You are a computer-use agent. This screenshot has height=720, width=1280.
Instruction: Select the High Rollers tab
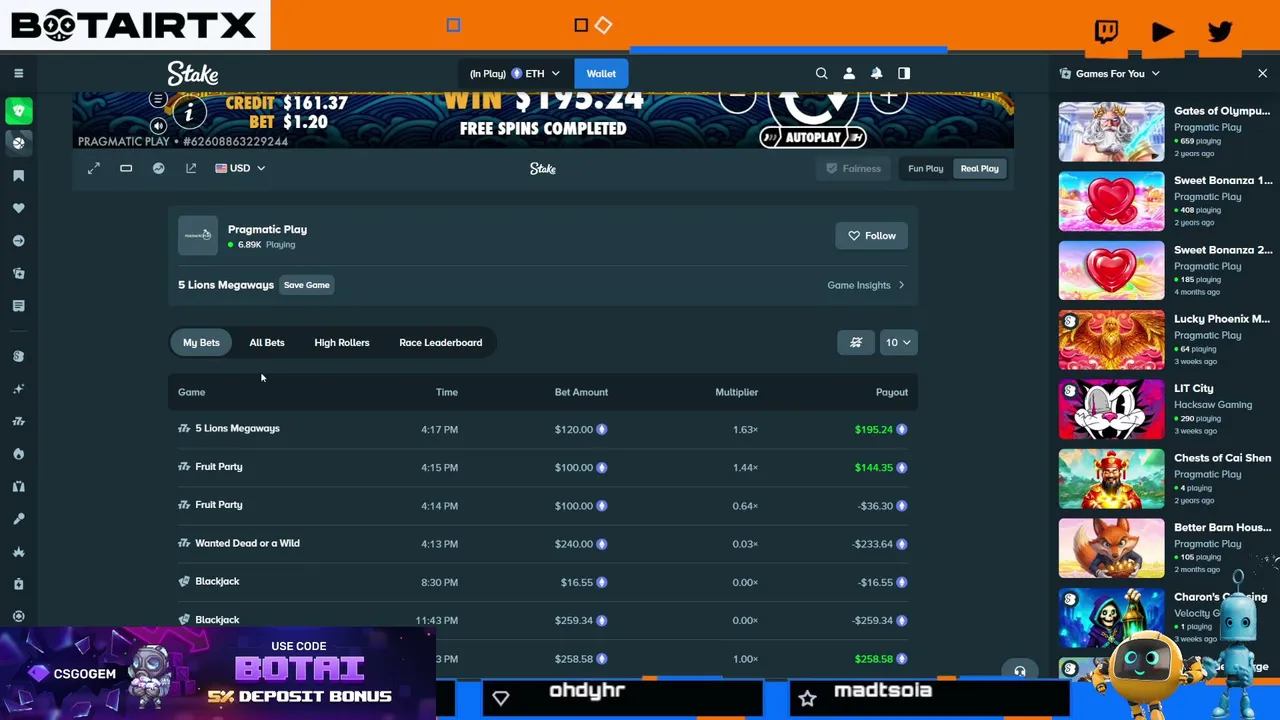point(342,342)
